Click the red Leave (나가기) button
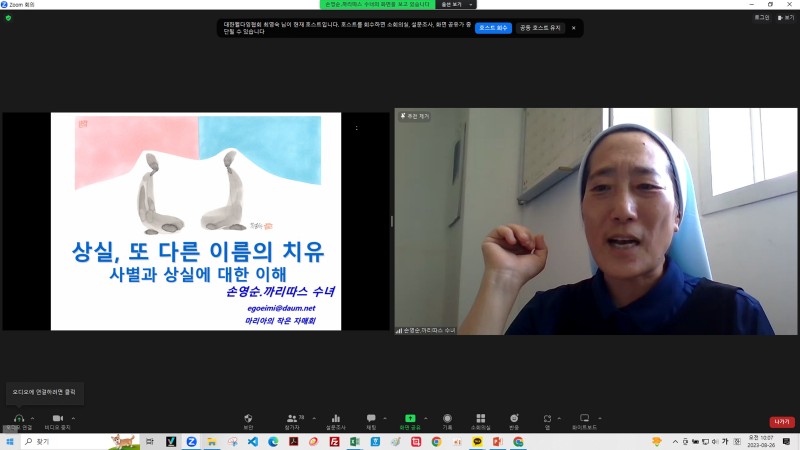This screenshot has height=450, width=800. coord(781,421)
